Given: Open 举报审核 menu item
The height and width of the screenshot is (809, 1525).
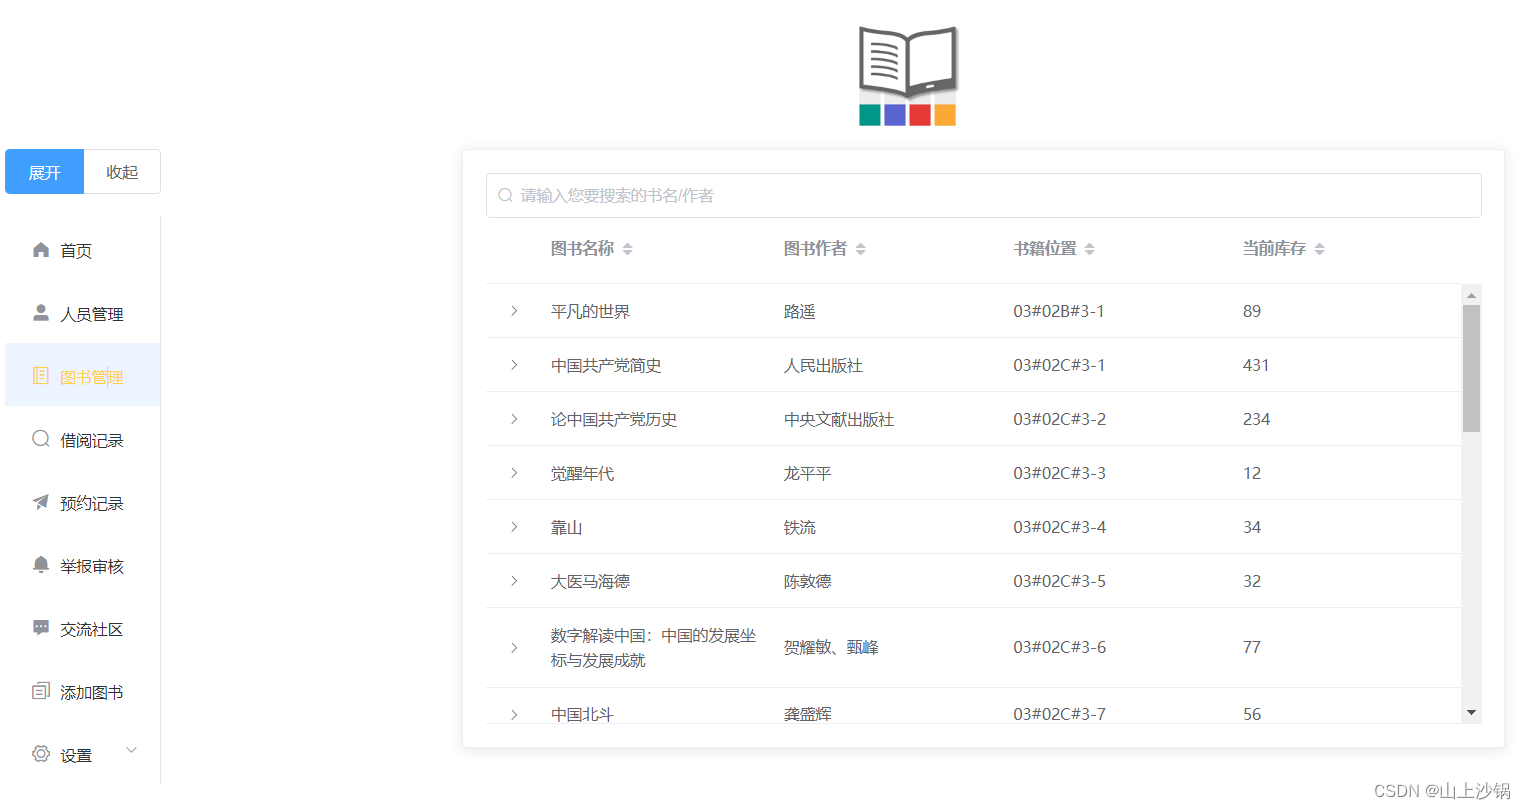Looking at the screenshot, I should (82, 565).
